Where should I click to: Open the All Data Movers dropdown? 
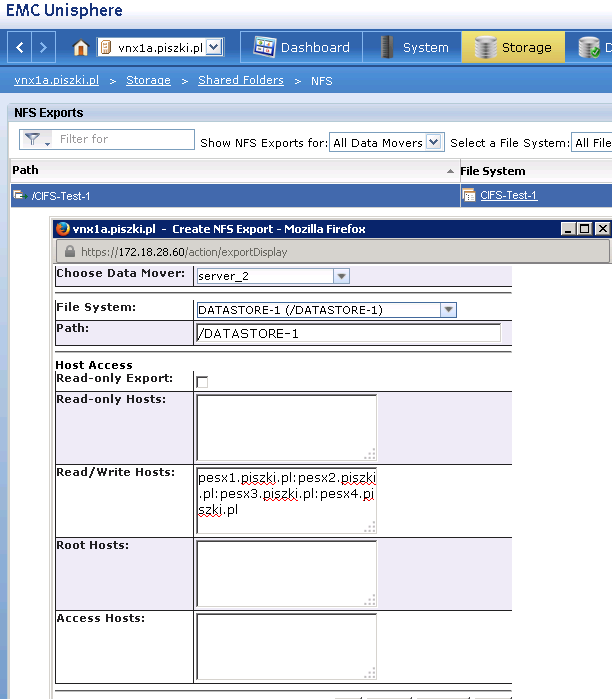pos(386,143)
